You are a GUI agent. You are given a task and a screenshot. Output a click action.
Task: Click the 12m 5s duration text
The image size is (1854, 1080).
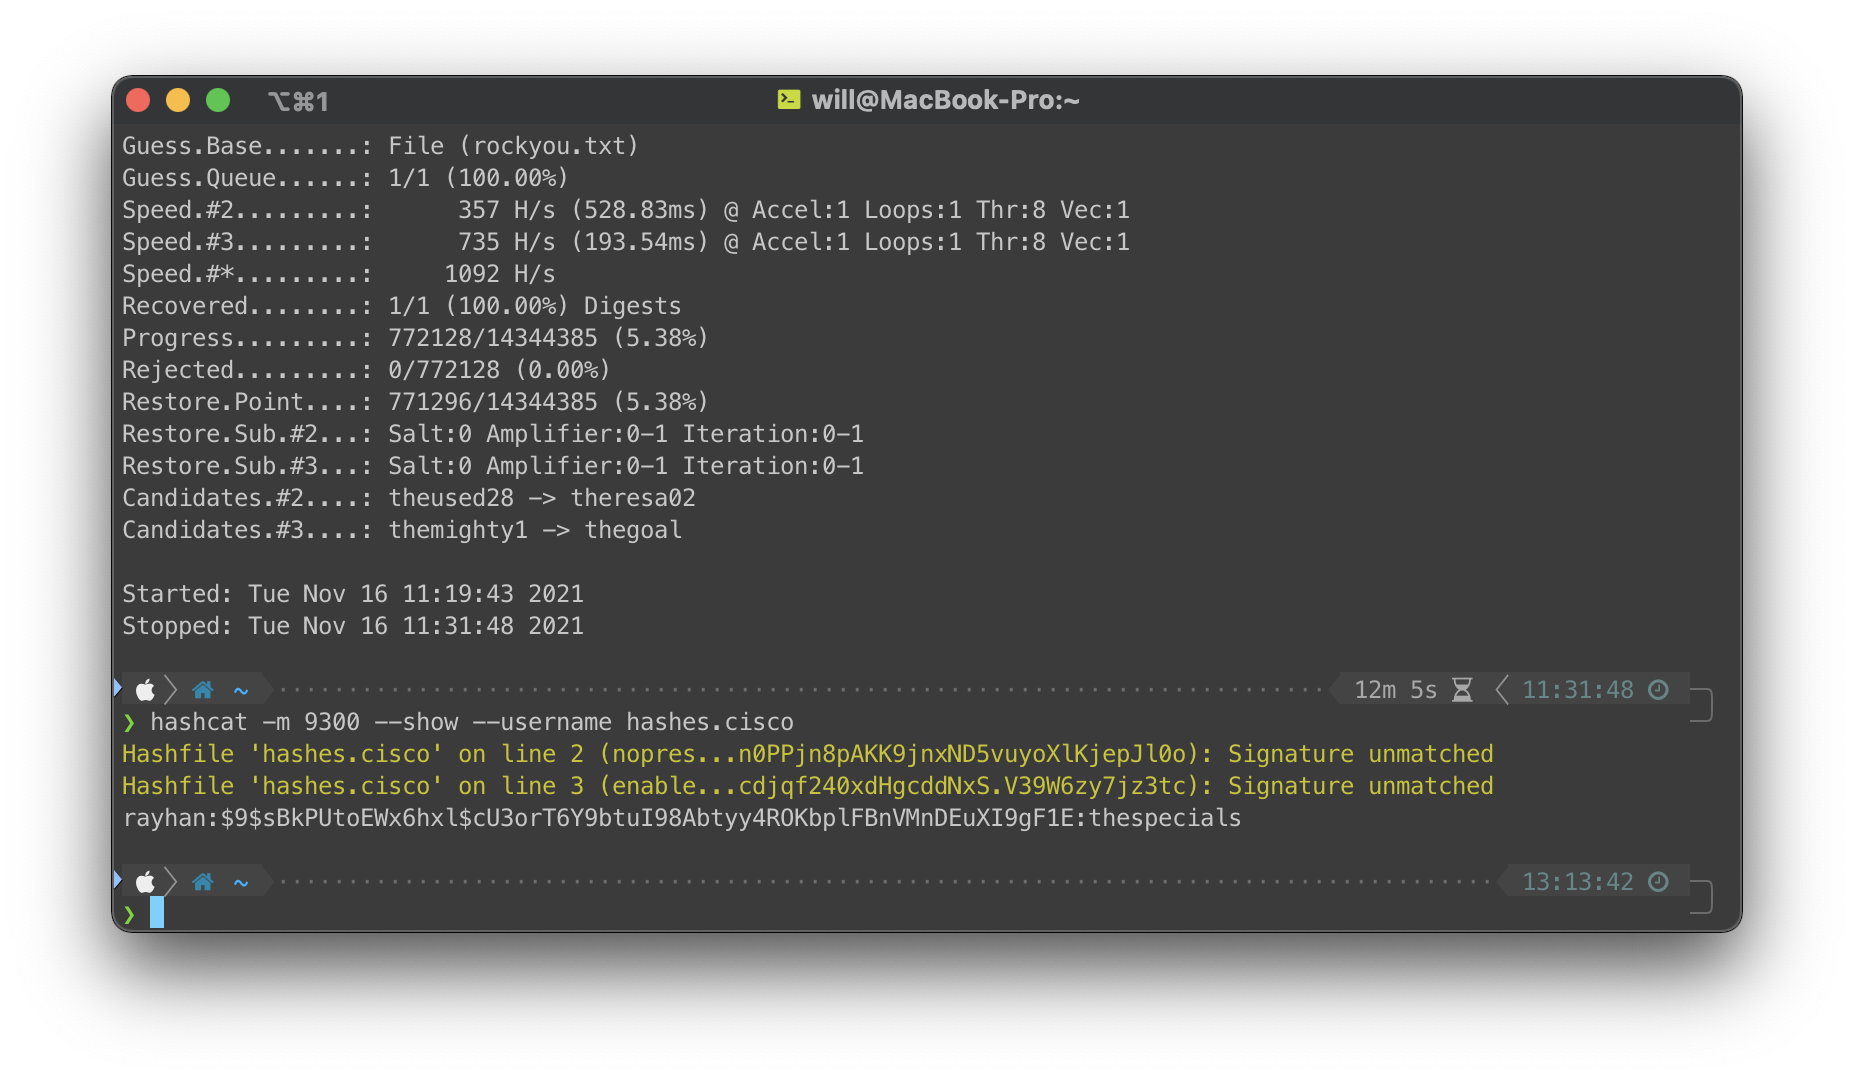pos(1395,690)
